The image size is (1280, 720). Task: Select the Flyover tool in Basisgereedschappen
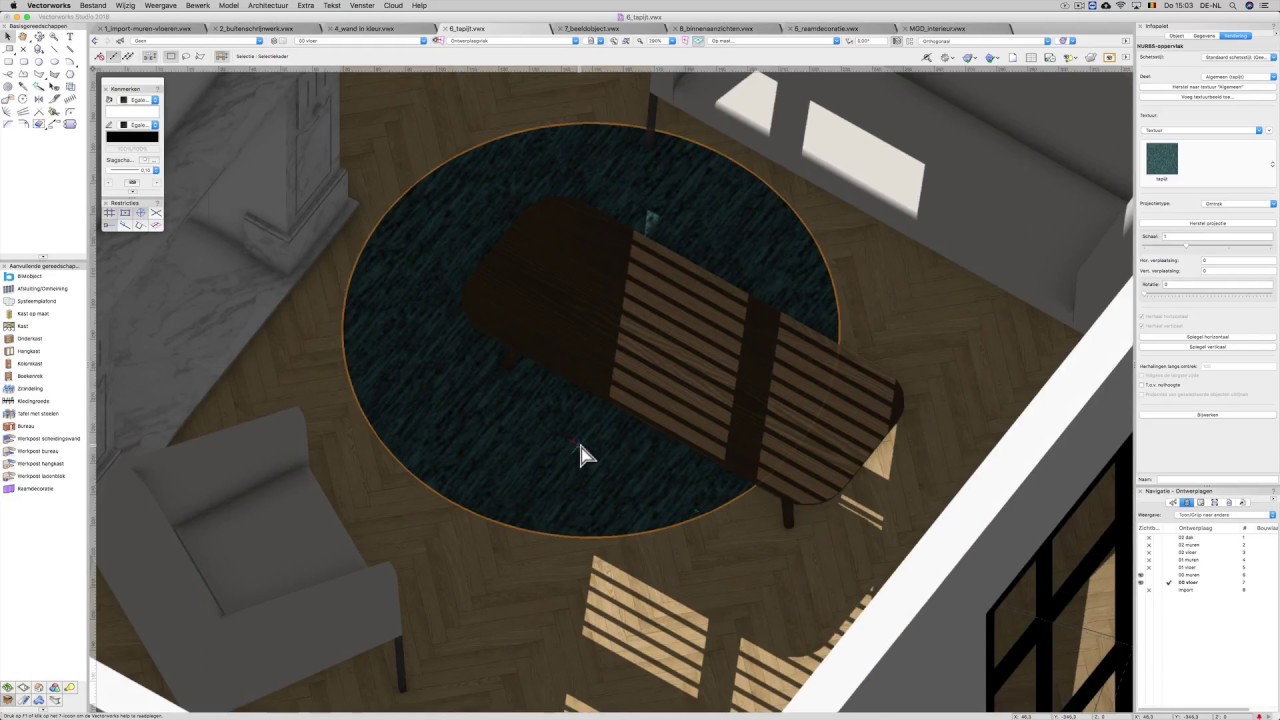pos(38,36)
